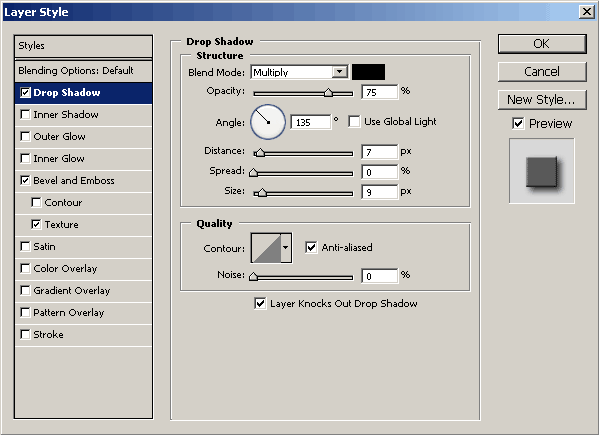Click the Spread slider handle
Viewport: 599px width, 435px height.
coord(253,172)
